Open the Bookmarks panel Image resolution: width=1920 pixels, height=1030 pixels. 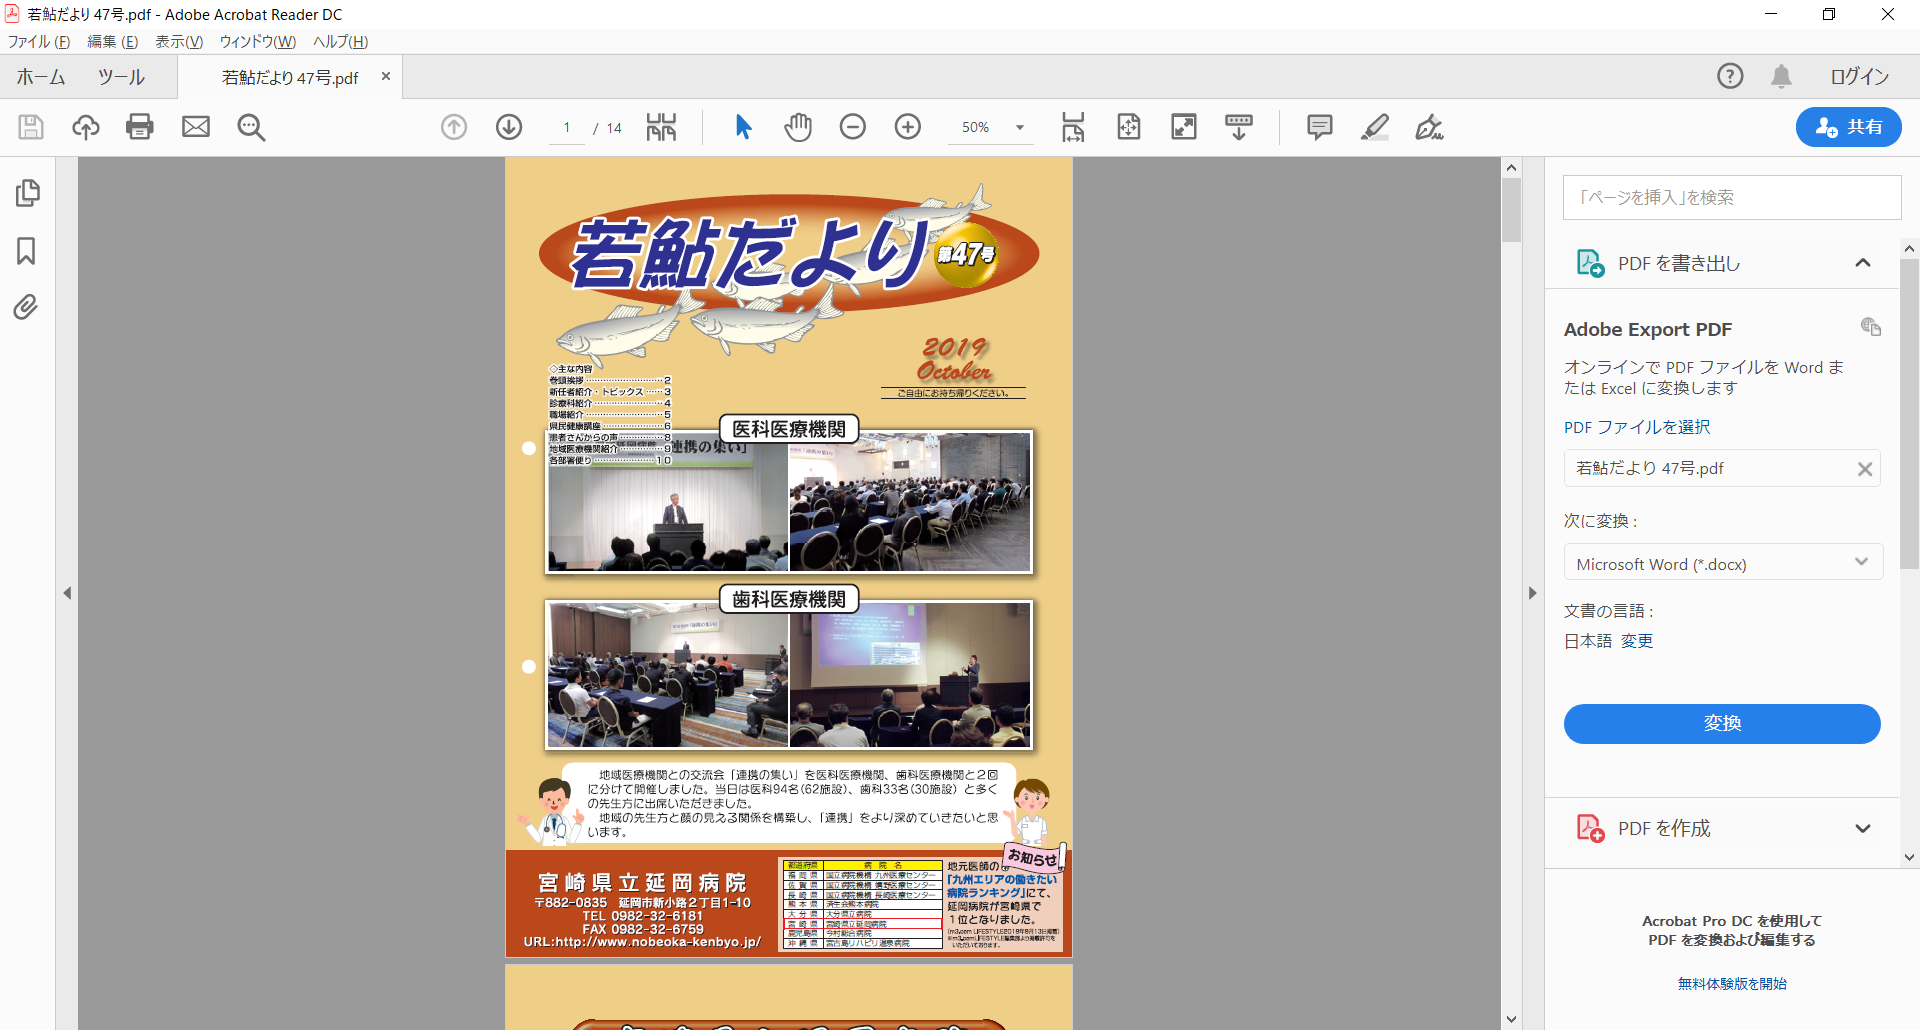(x=26, y=251)
